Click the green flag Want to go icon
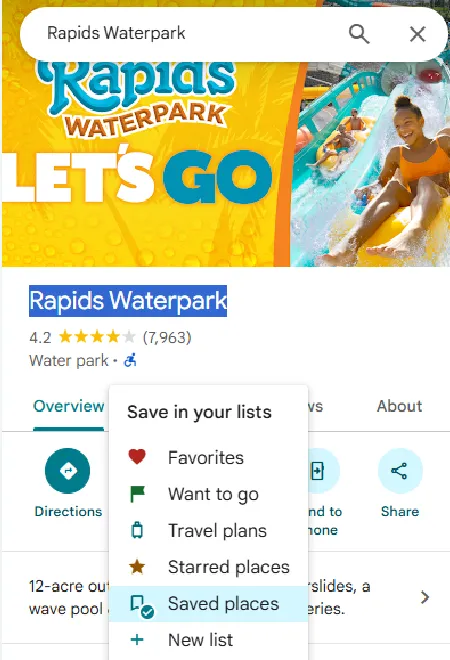The image size is (450, 660). tap(137, 494)
